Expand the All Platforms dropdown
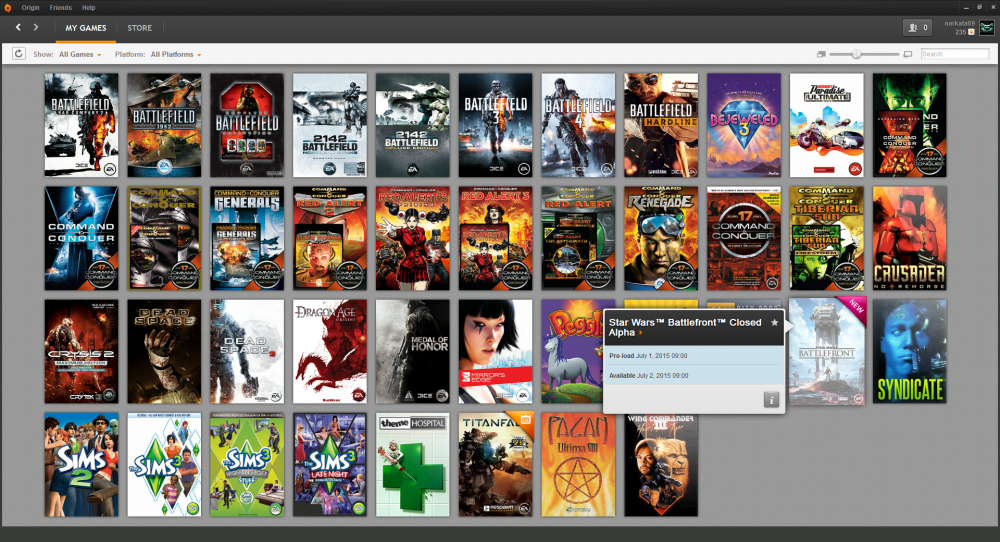Screen dimensions: 1000x542 tap(175, 54)
